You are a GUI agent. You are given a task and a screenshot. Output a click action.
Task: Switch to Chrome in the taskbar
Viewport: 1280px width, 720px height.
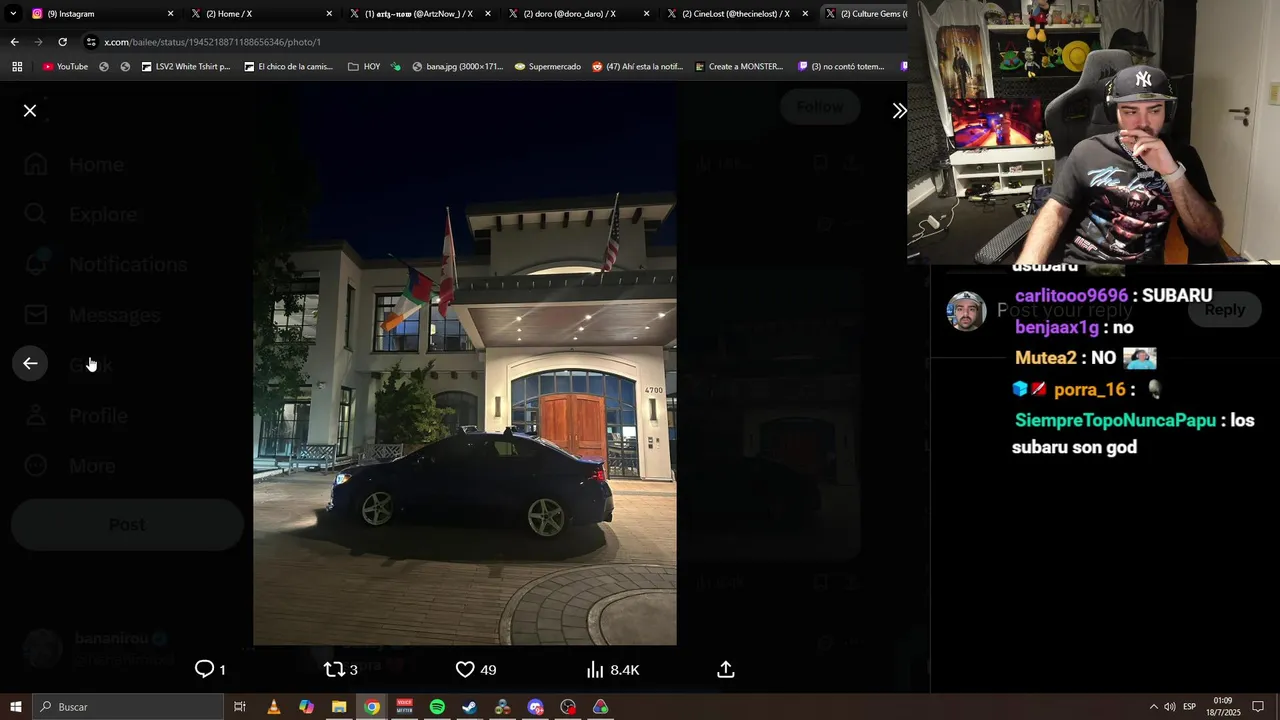(x=372, y=707)
